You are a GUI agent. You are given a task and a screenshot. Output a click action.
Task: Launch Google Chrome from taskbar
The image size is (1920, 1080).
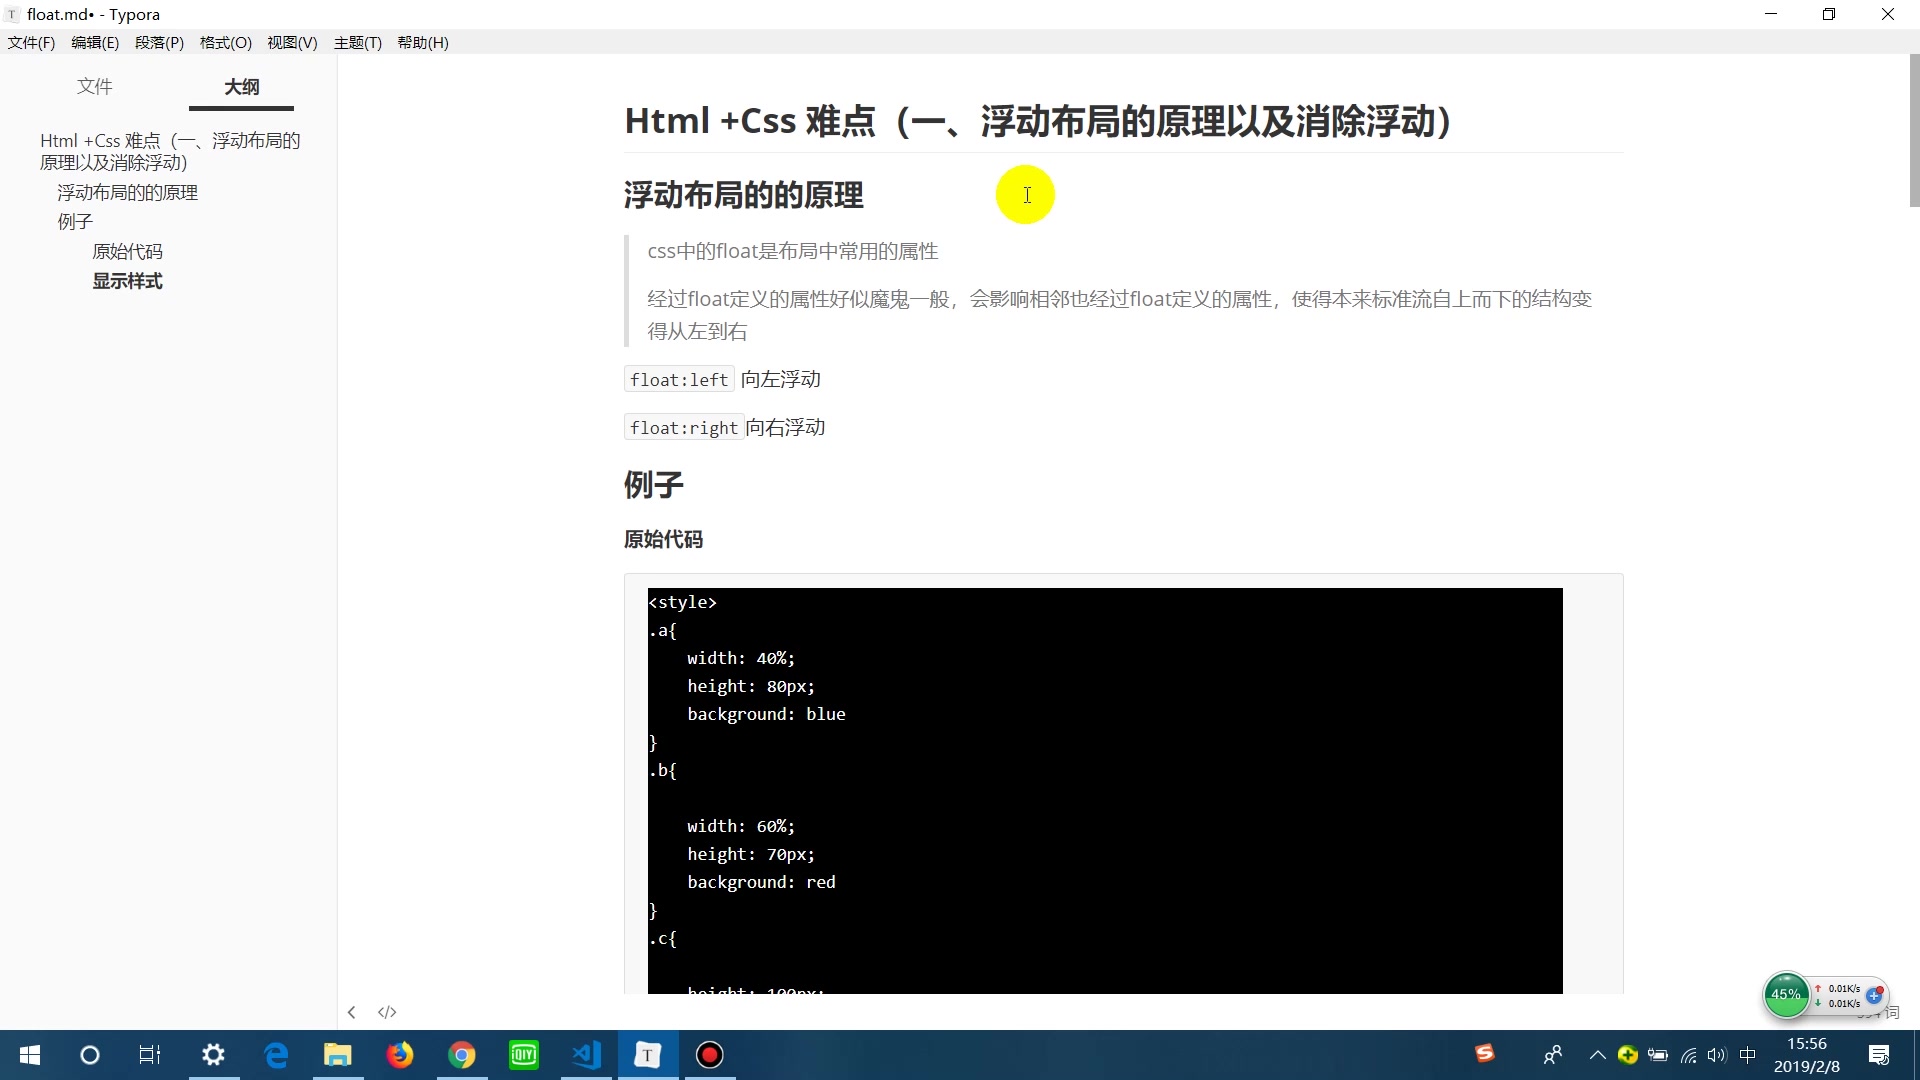(x=462, y=1055)
